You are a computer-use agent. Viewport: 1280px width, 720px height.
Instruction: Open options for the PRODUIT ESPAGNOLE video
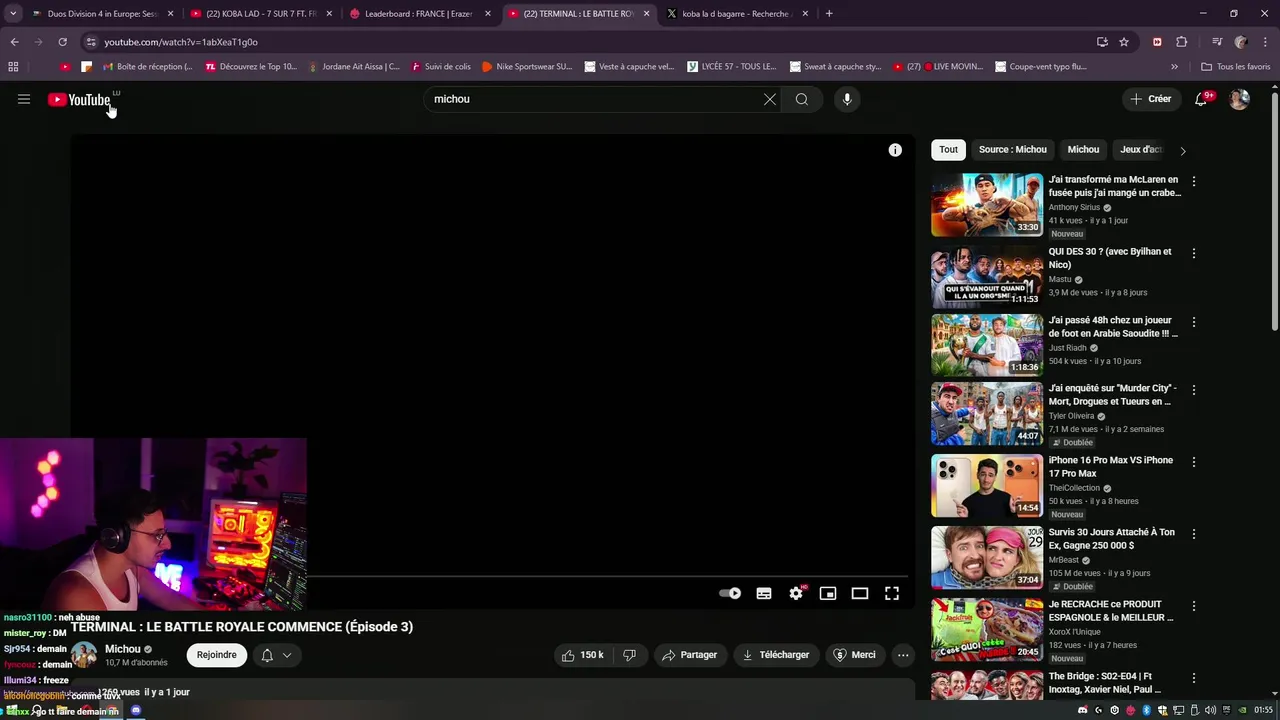click(1193, 607)
